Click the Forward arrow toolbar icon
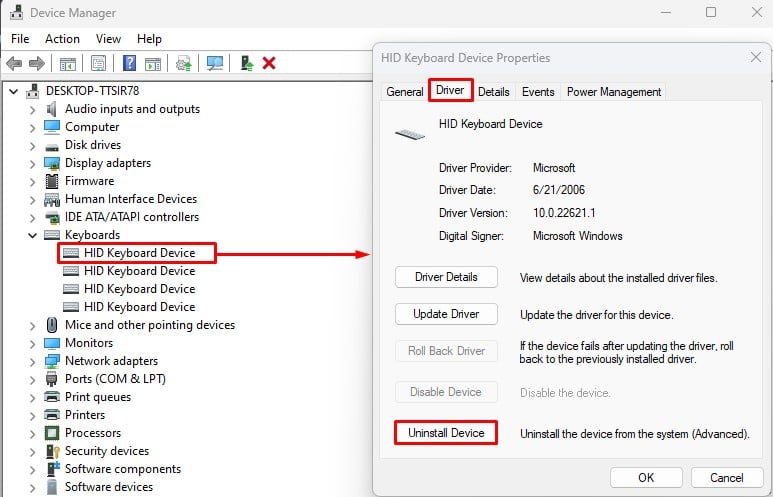 click(37, 63)
